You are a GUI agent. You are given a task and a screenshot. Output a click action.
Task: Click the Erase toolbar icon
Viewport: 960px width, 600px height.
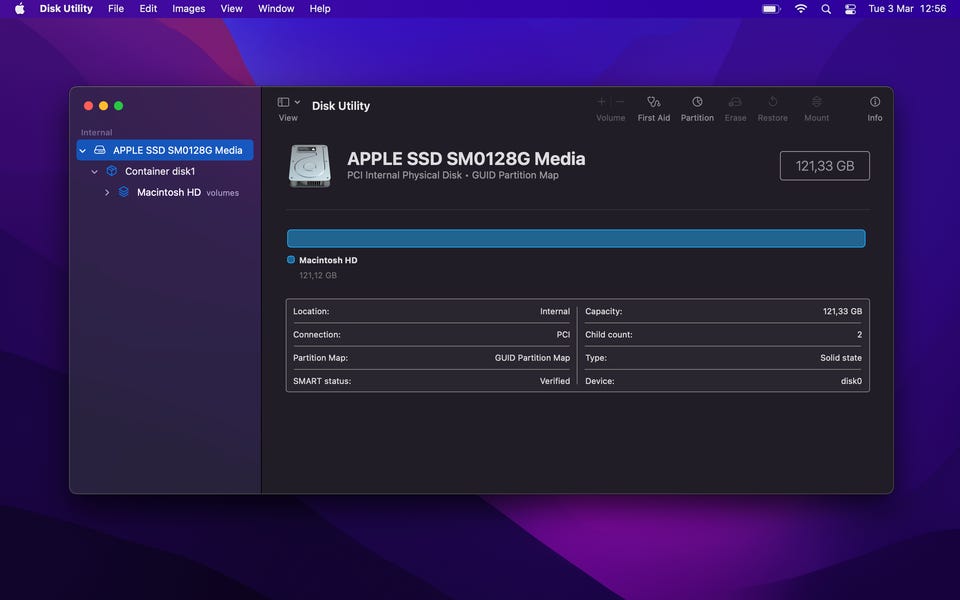tap(735, 108)
